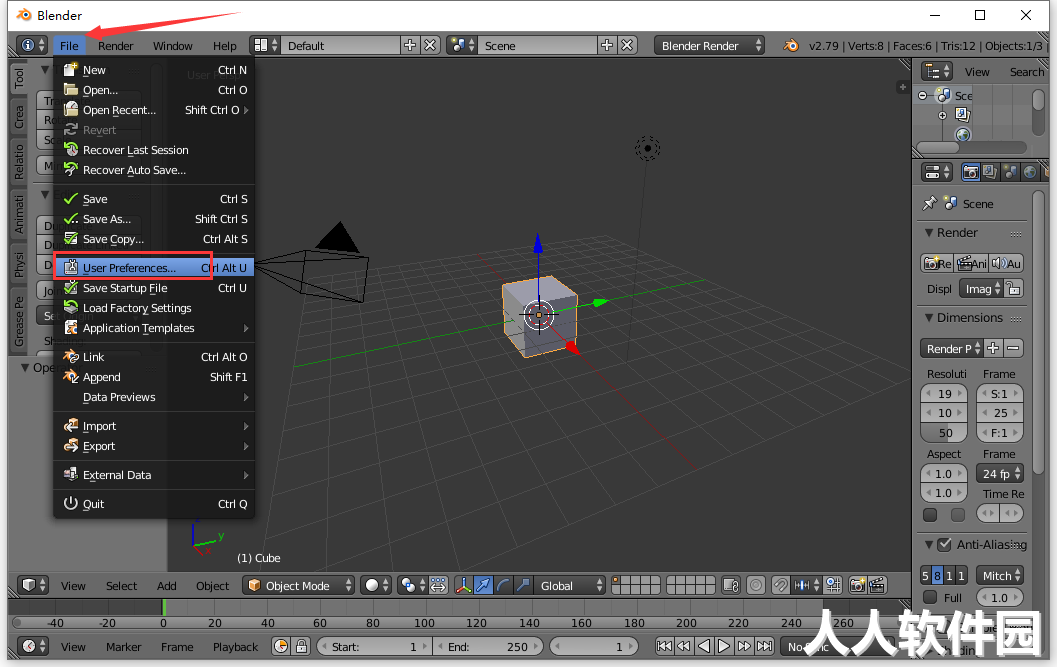Click the World globe icon in outliner

click(963, 134)
